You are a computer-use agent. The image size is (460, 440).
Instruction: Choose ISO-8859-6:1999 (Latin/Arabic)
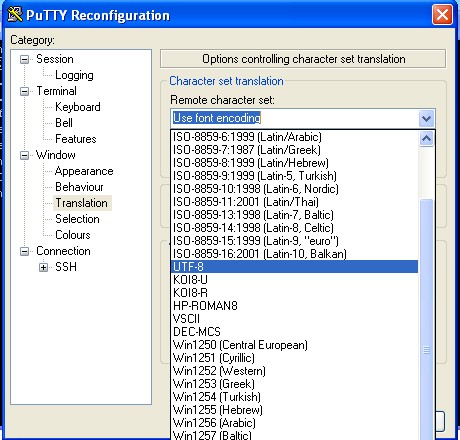(x=295, y=137)
